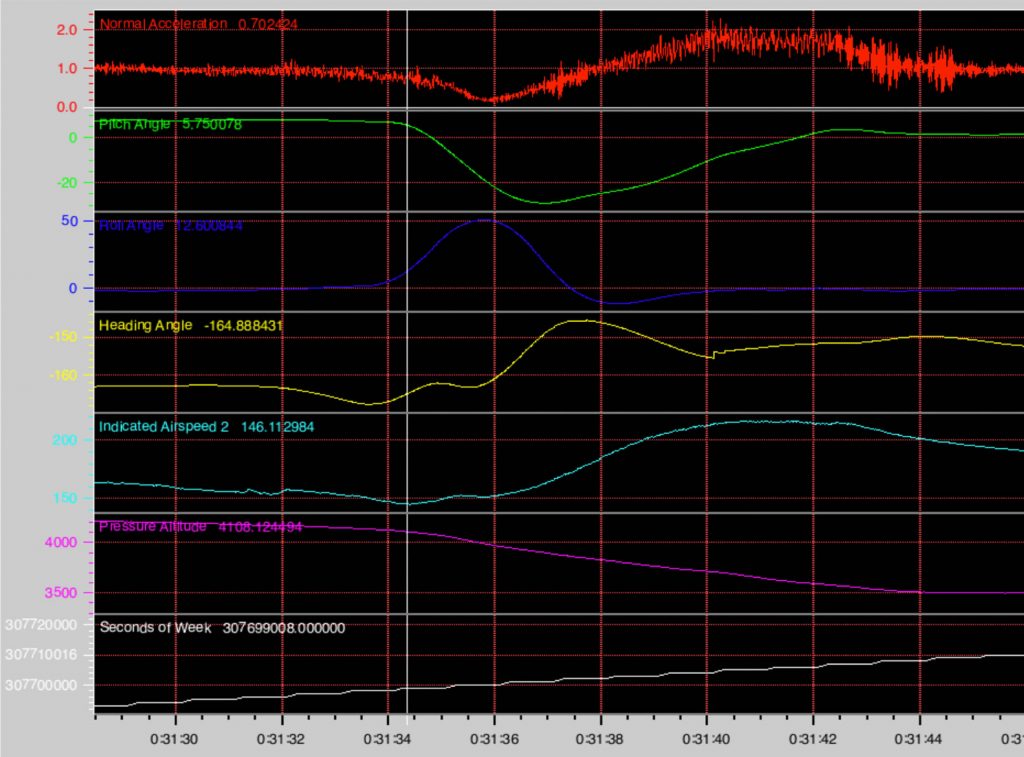The image size is (1024, 757).
Task: Click the 2.0 normal acceleration axis value
Action: (x=66, y=30)
